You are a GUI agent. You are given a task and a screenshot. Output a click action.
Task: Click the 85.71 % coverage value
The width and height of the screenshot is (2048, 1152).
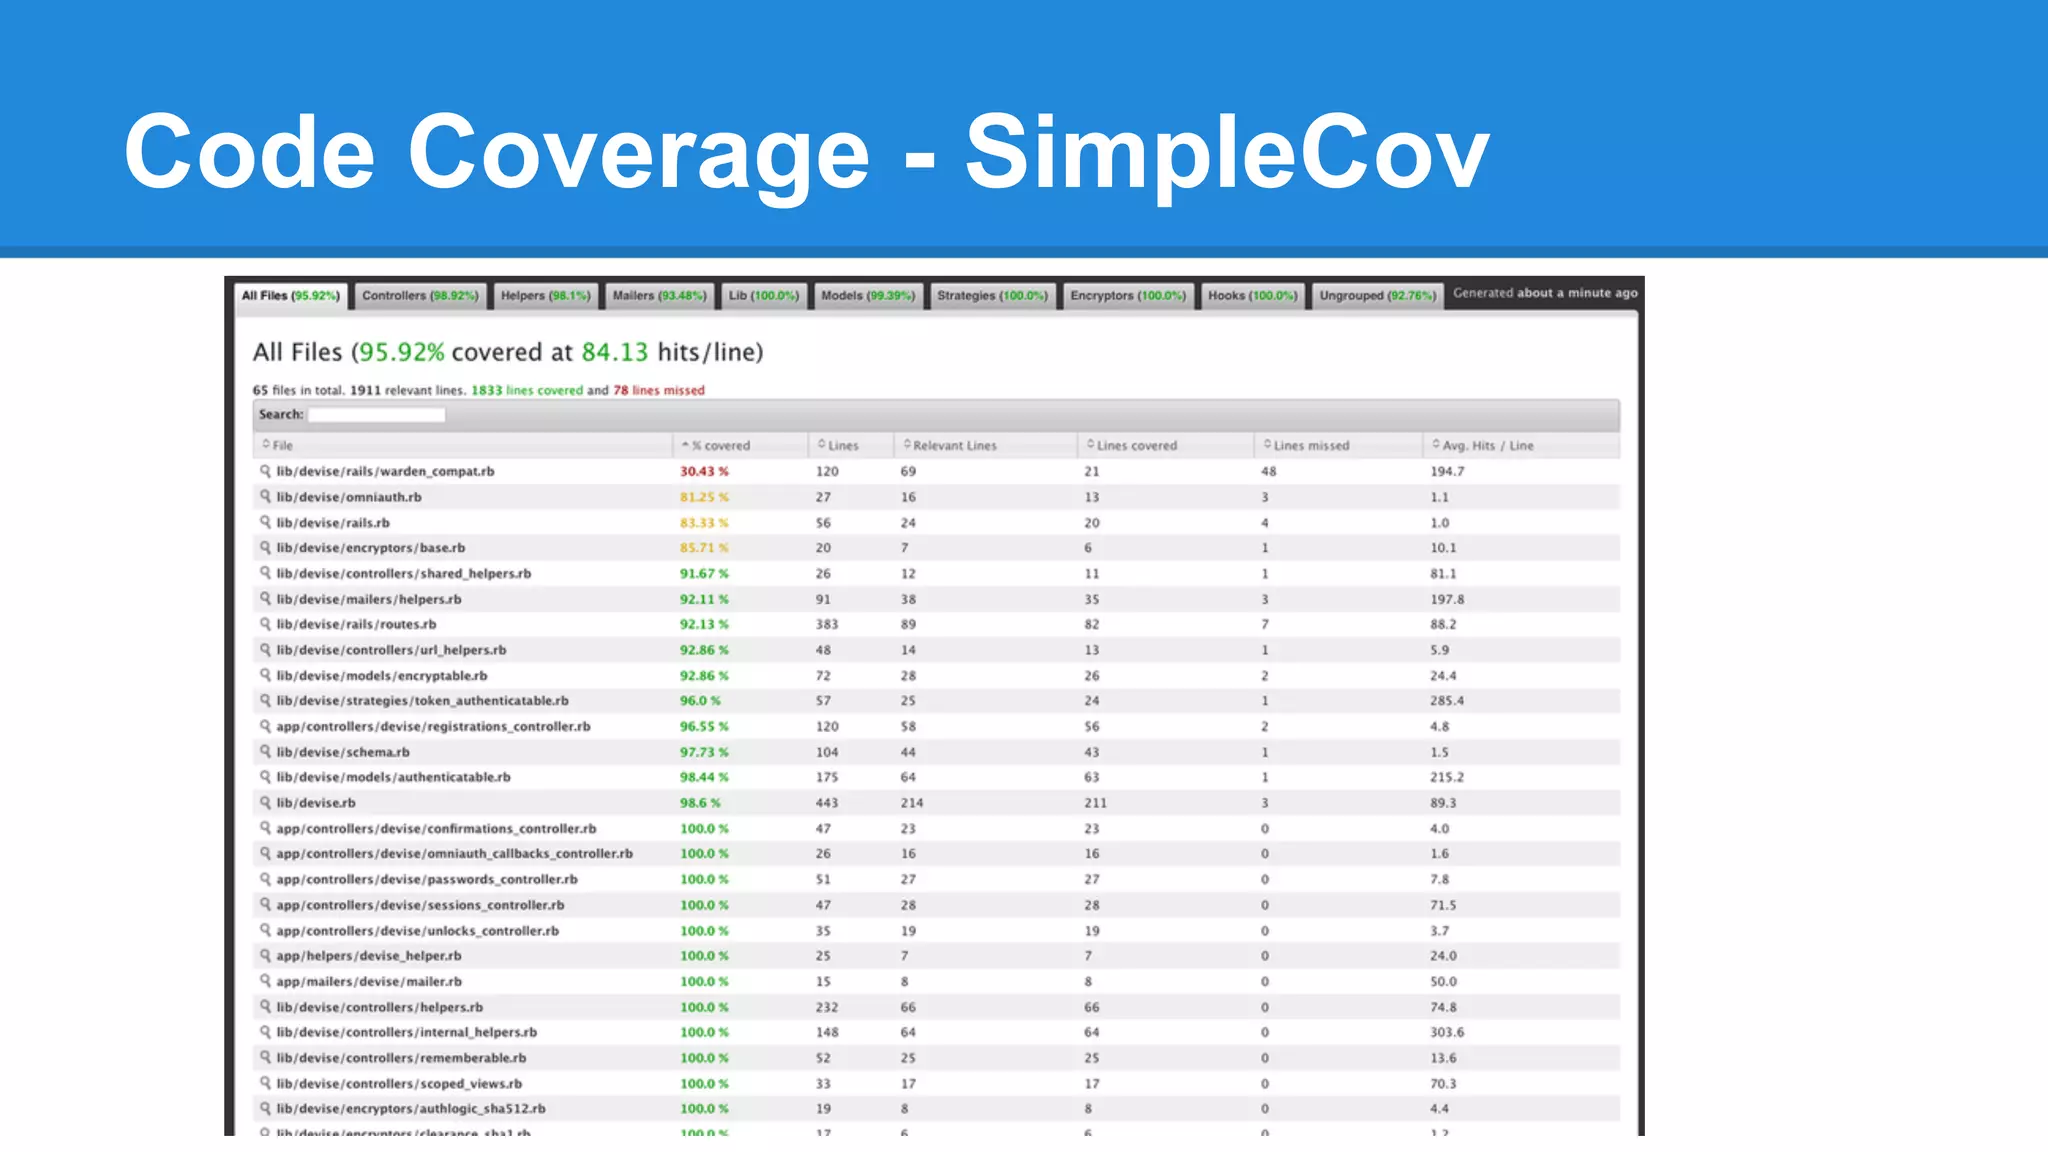click(704, 548)
